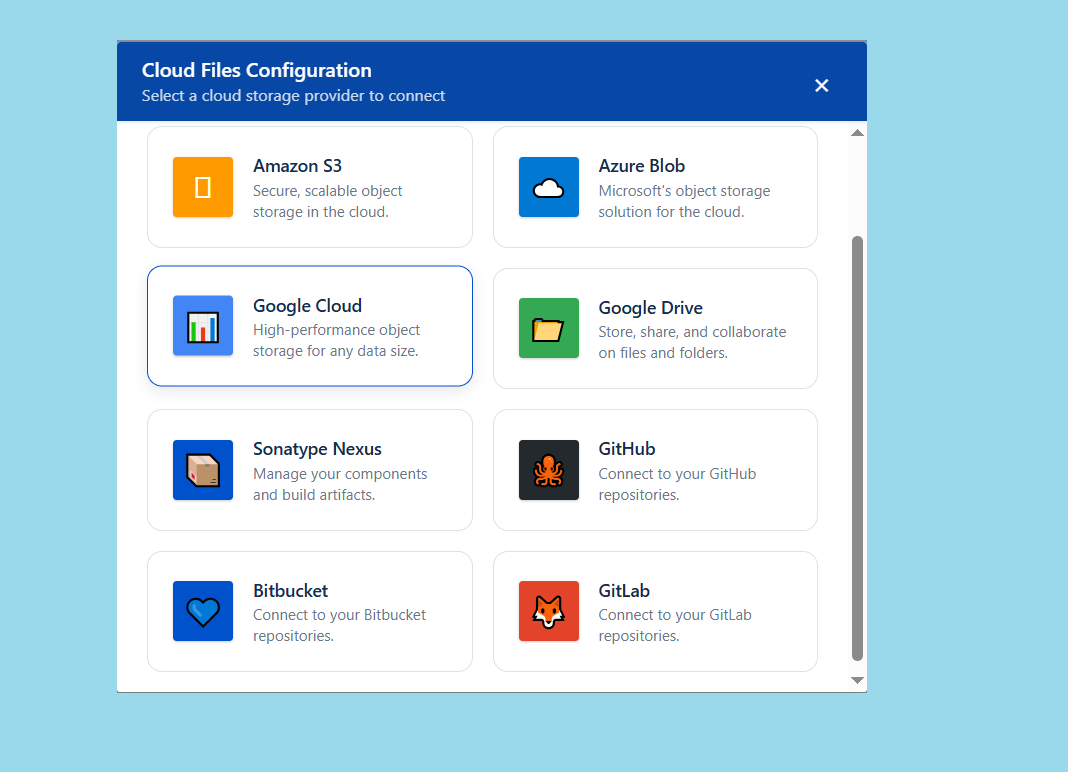Screen dimensions: 1068x772
Task: Click the 'Cloud Files Configuration' heading
Action: click(257, 70)
